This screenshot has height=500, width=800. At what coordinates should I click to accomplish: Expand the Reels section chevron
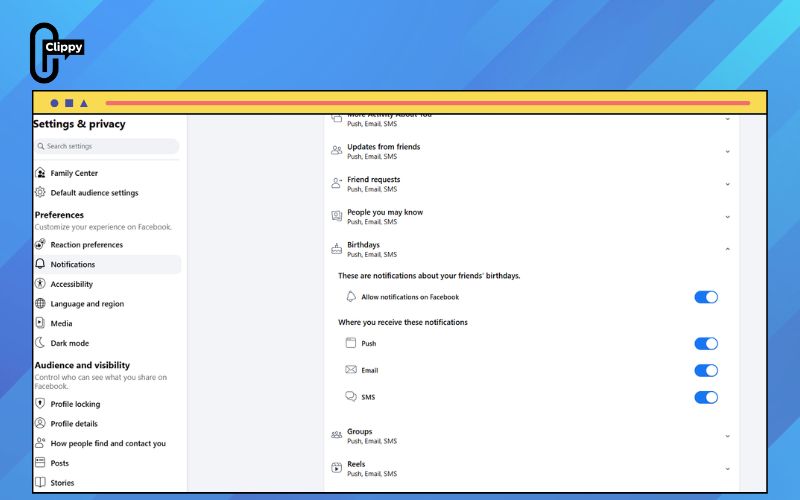coord(728,469)
